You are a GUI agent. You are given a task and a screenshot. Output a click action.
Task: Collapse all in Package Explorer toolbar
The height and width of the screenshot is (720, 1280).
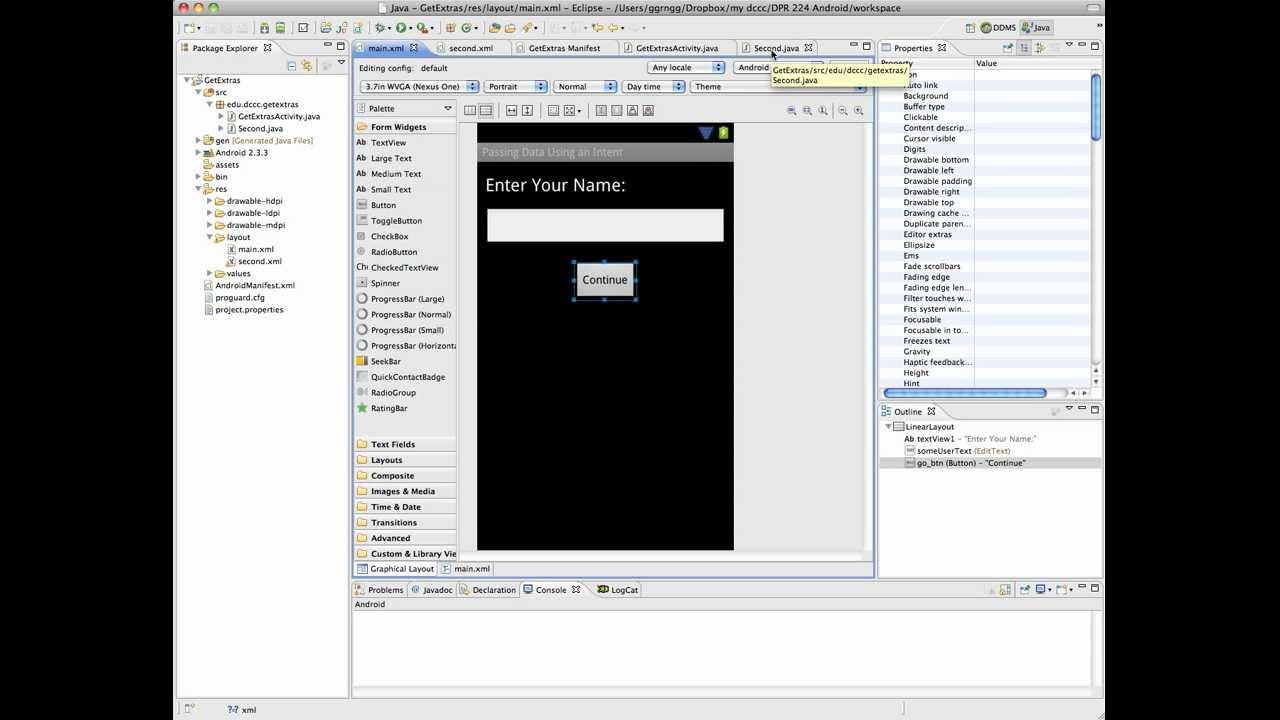click(292, 66)
